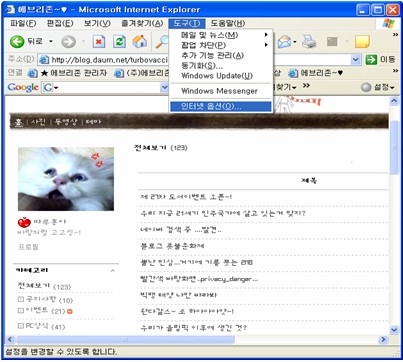Viewport: 403px width, 362px height.
Task: Click the horizontal scrollbar thumb
Action: click(126, 340)
